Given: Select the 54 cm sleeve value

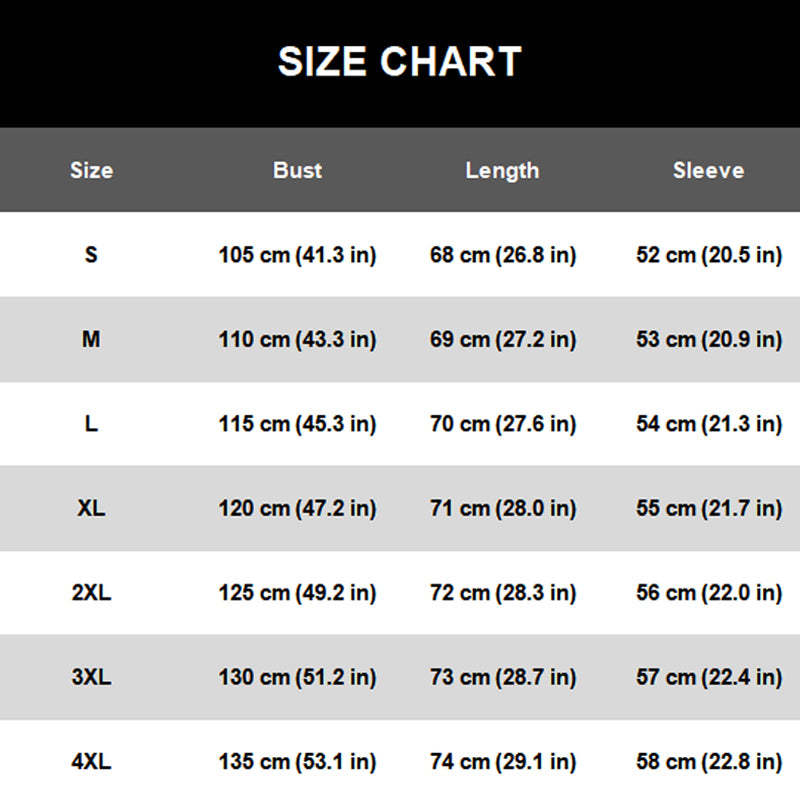Looking at the screenshot, I should pos(708,424).
